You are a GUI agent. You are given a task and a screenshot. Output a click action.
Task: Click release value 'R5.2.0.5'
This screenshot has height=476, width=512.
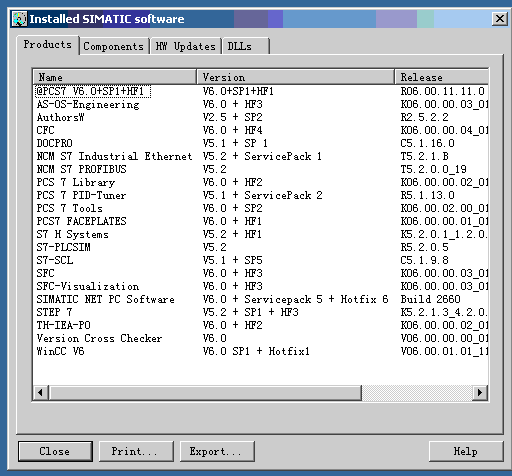point(424,247)
